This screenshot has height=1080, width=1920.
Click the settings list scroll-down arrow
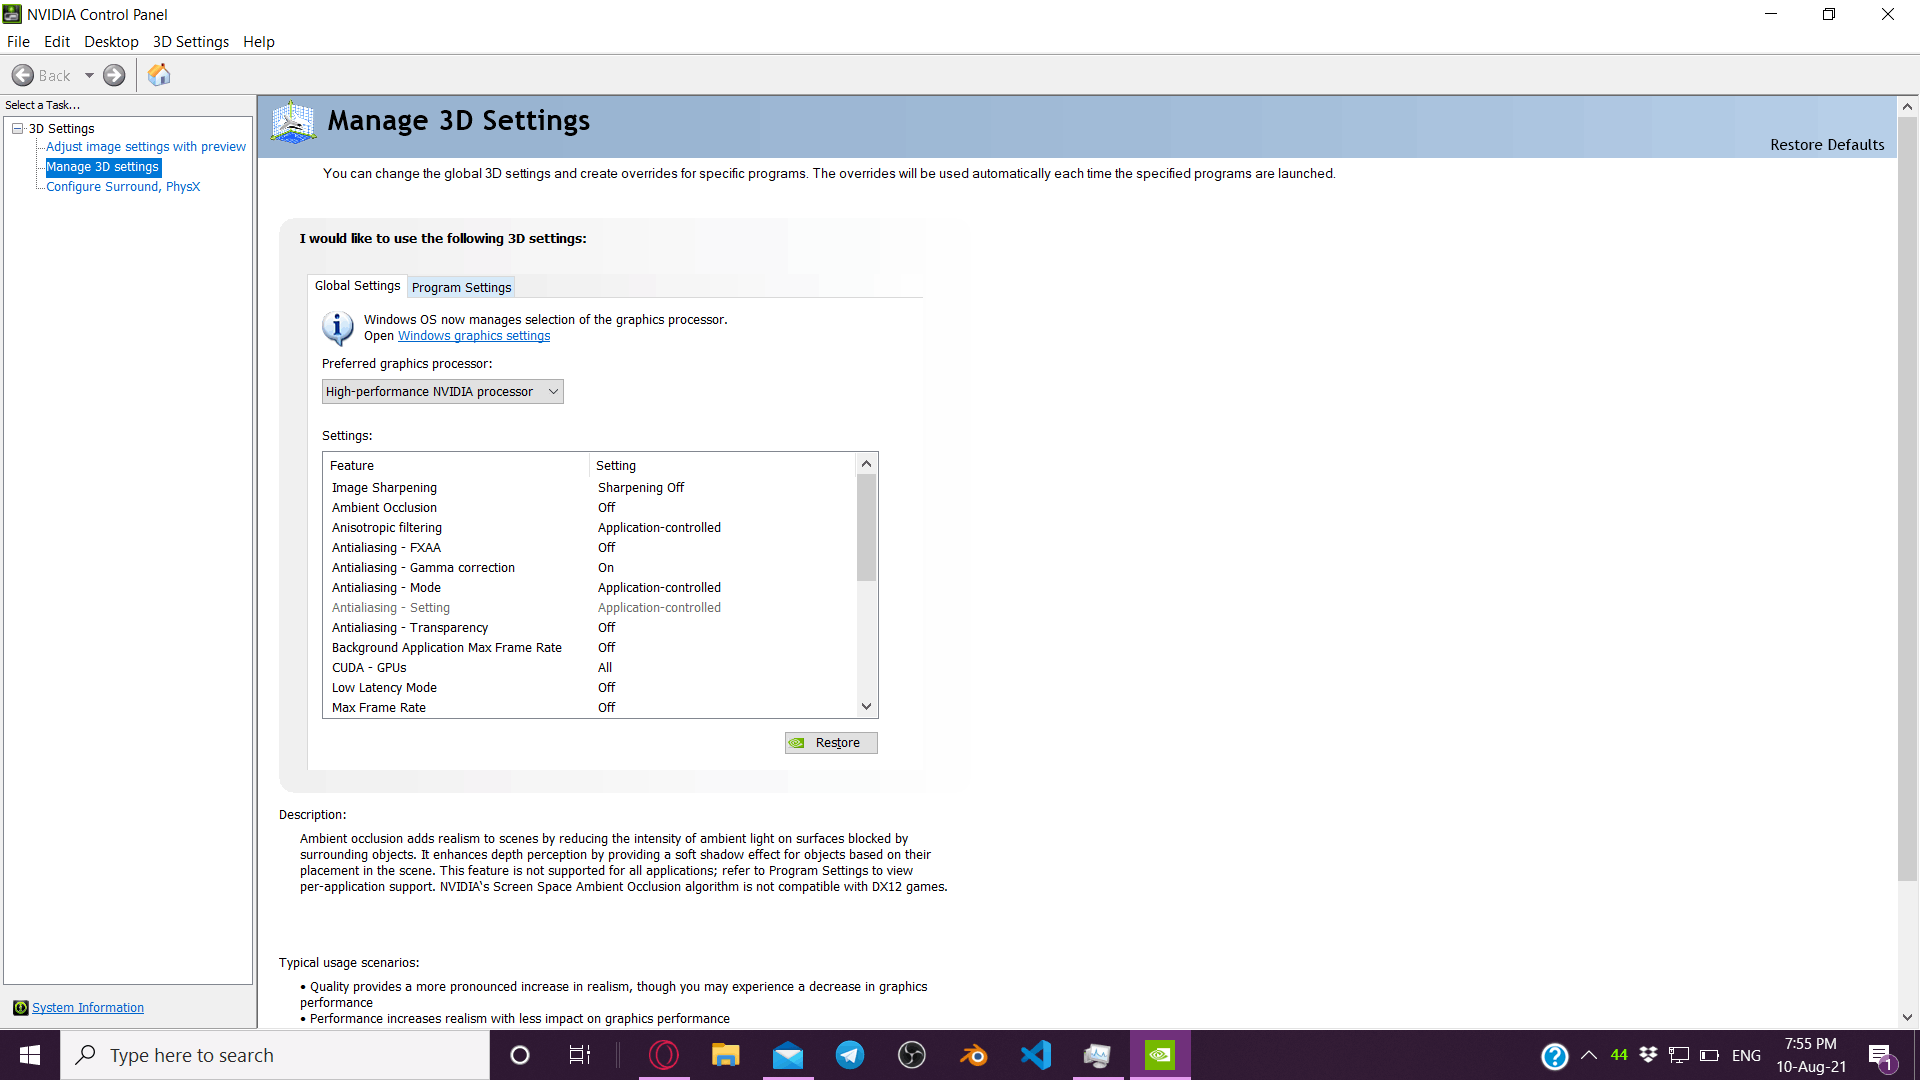[x=866, y=706]
